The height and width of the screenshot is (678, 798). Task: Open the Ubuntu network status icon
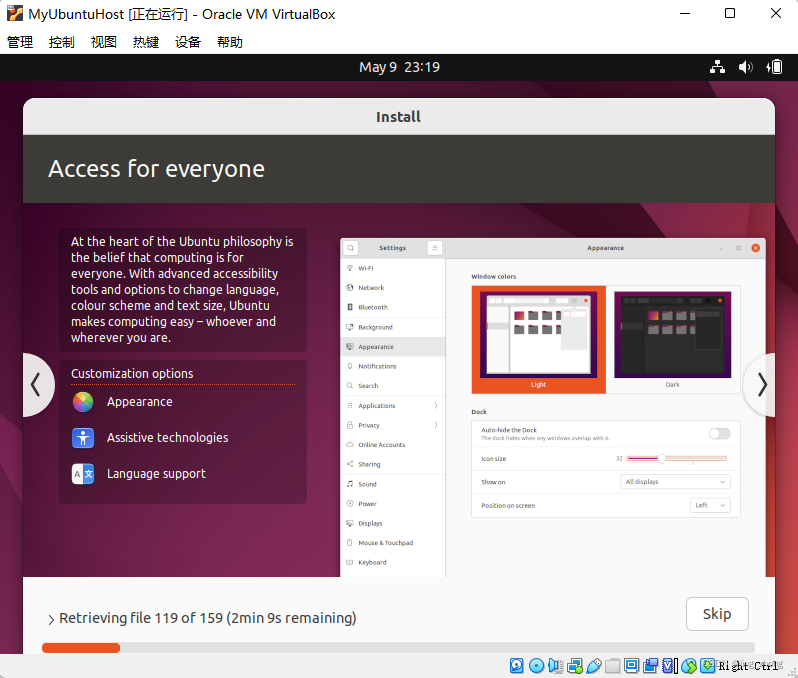(718, 67)
